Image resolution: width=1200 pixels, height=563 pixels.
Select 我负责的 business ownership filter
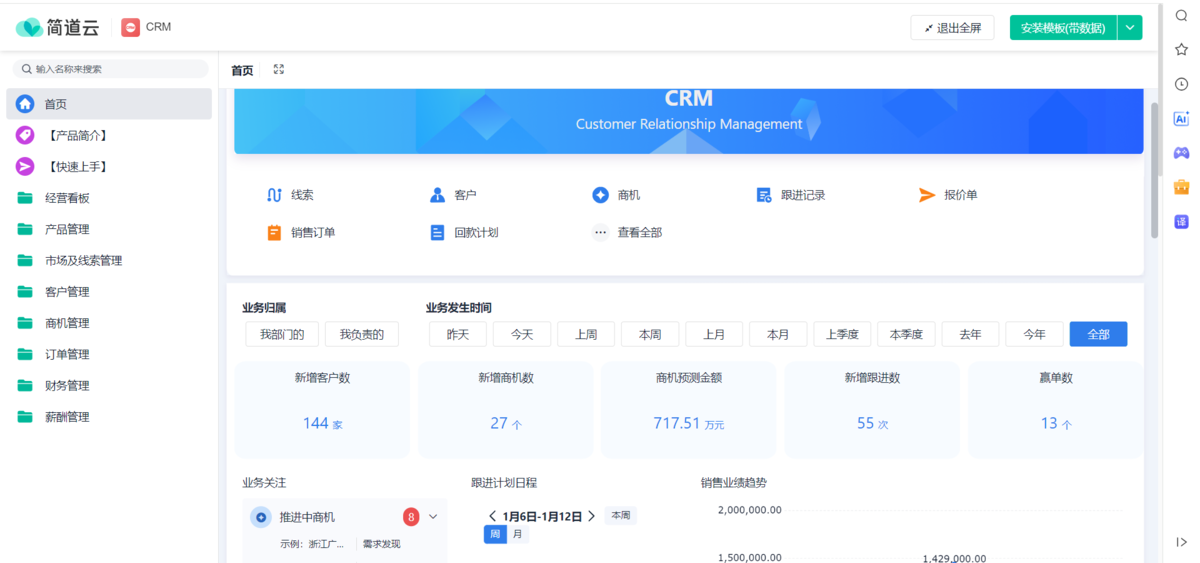(x=361, y=334)
